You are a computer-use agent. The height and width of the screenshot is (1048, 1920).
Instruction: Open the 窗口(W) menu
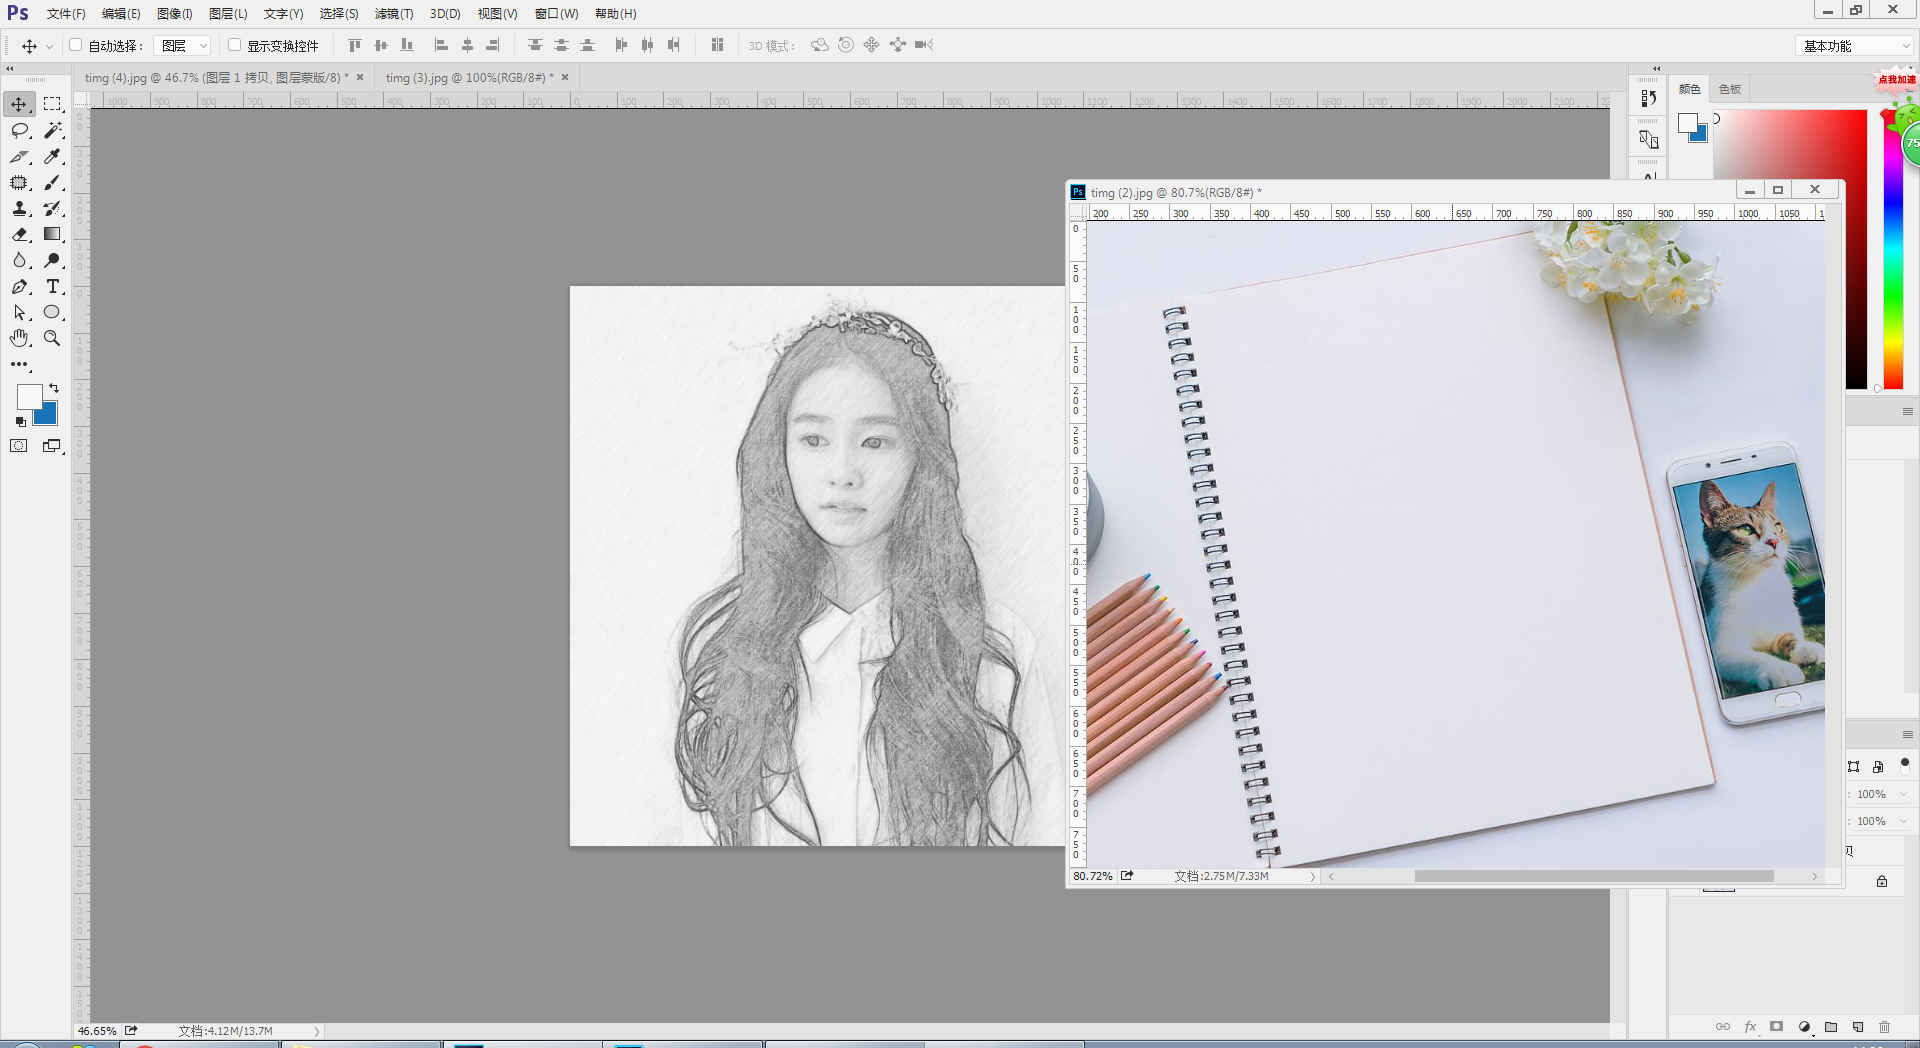coord(556,14)
